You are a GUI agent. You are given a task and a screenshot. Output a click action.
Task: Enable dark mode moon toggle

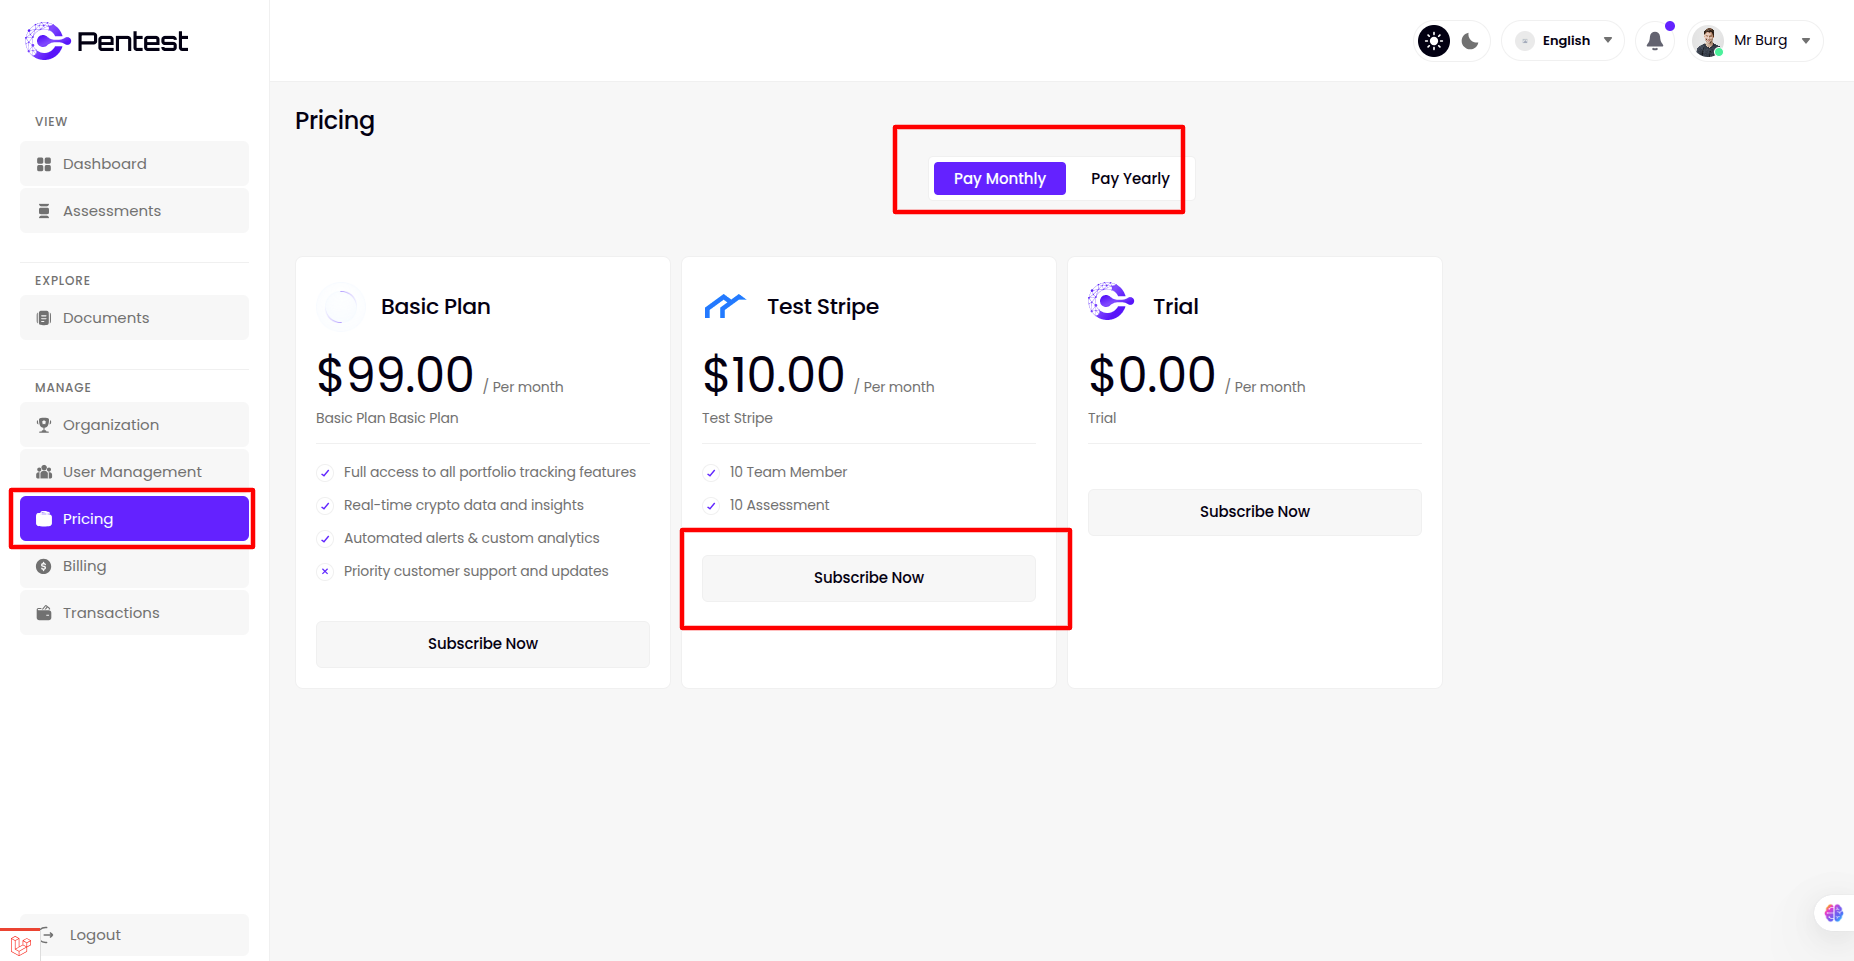coord(1470,41)
